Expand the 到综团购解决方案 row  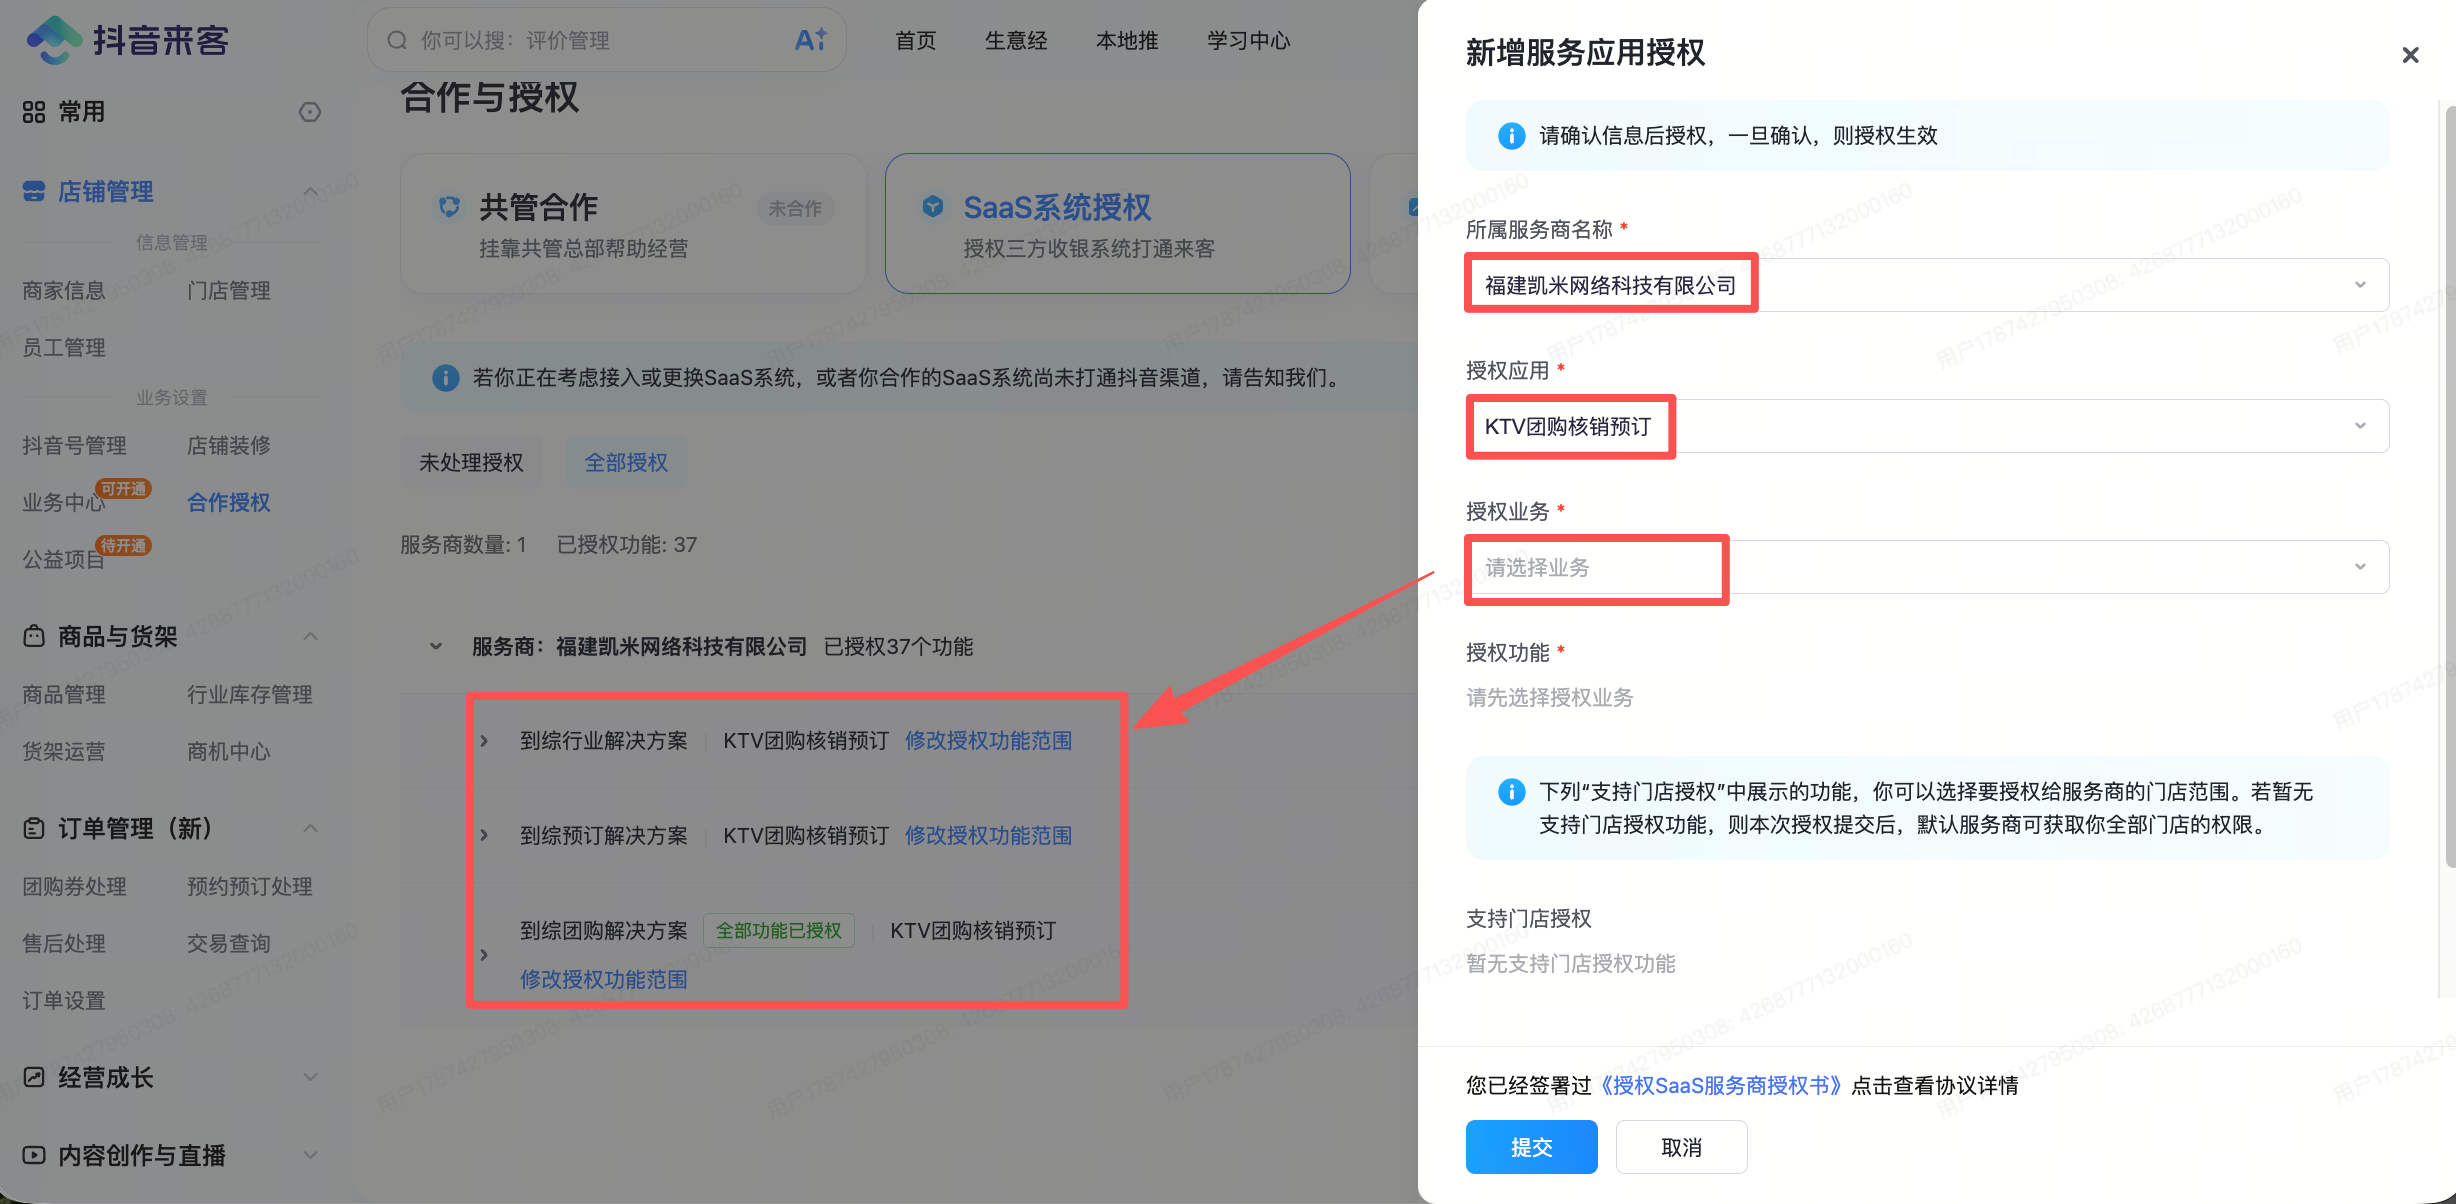(x=484, y=955)
